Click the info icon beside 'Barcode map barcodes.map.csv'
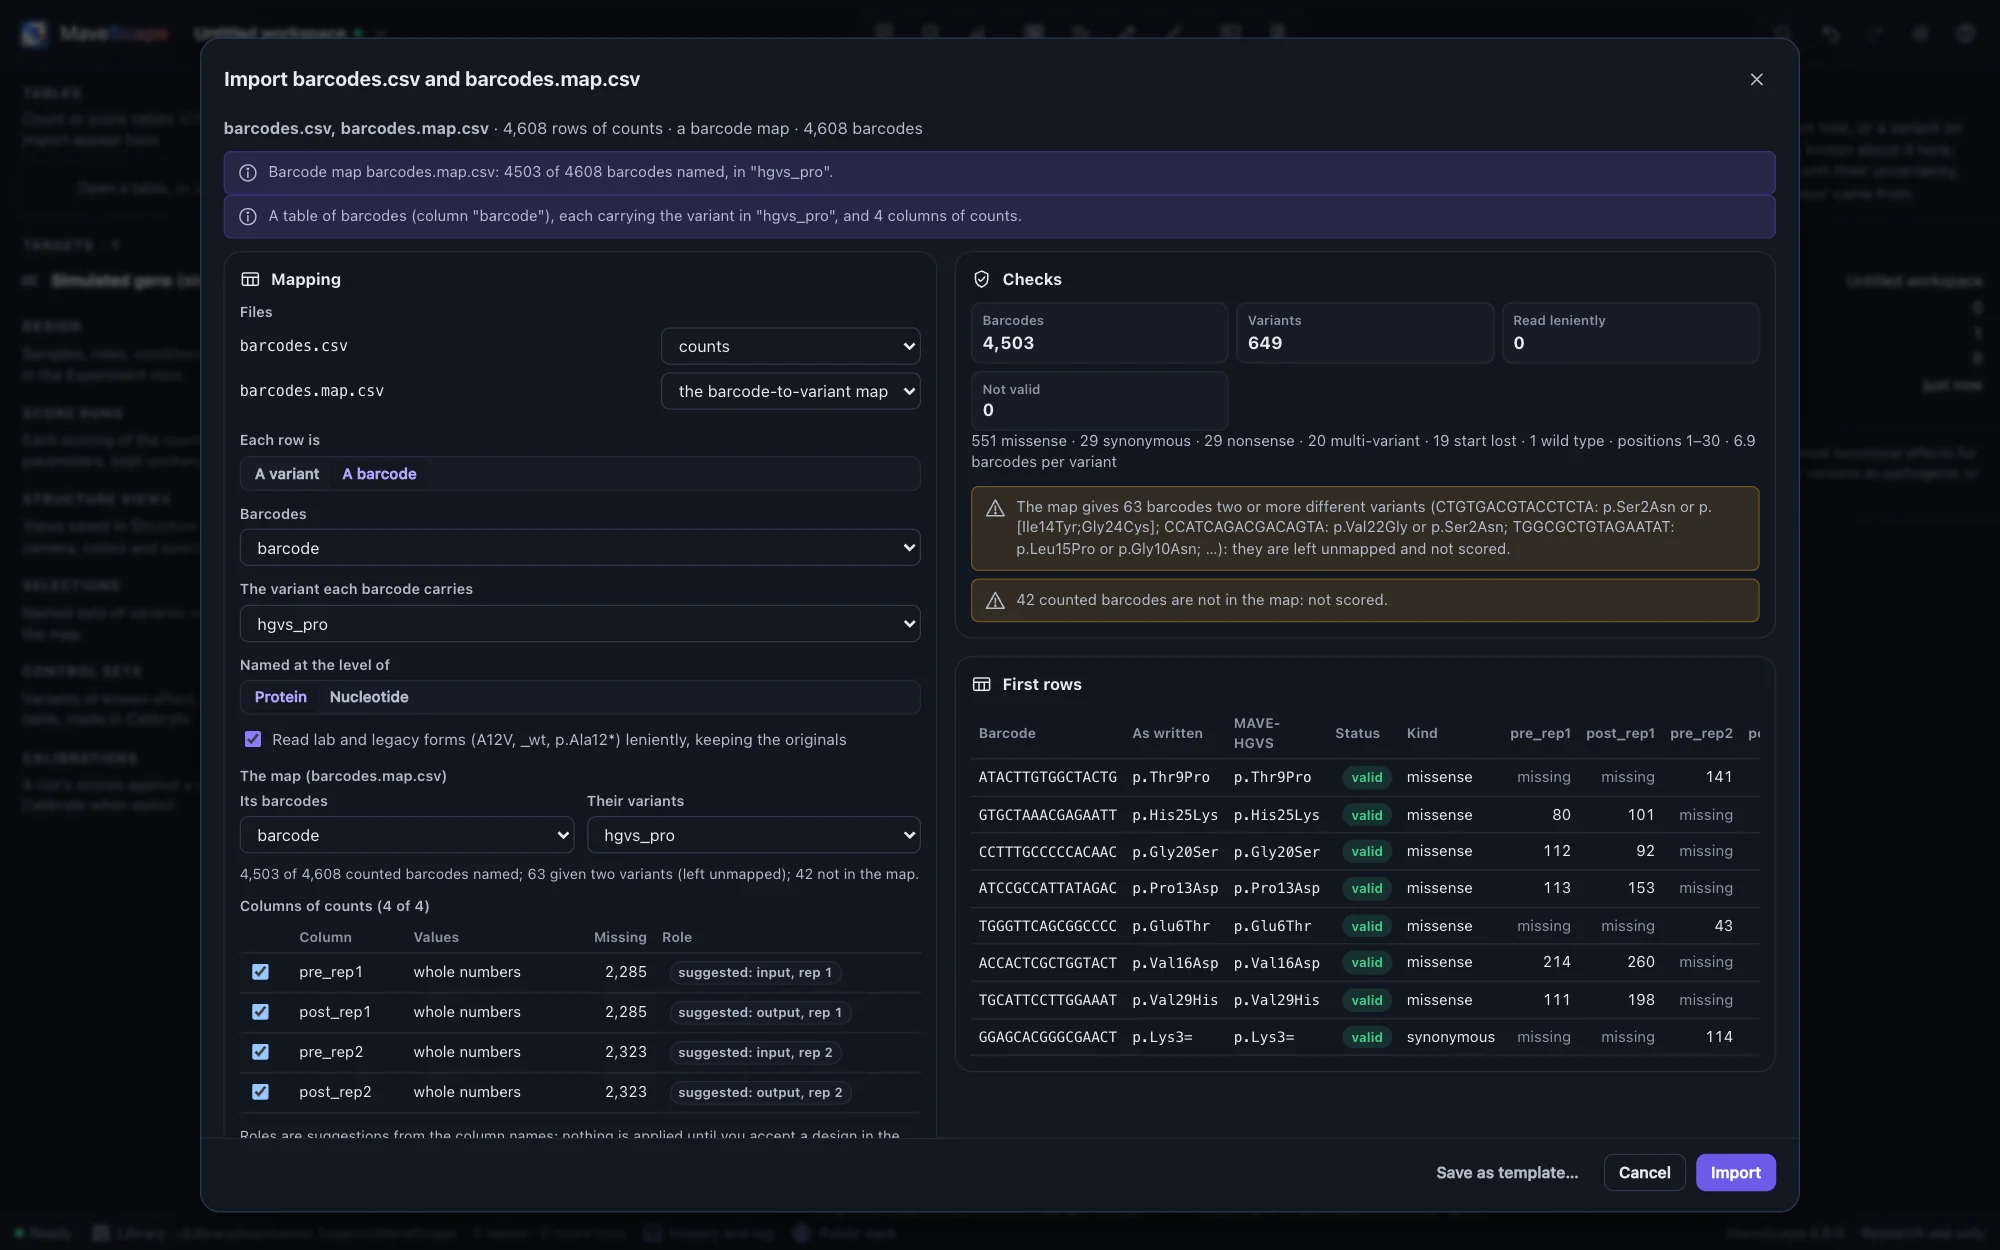2000x1250 pixels. [248, 172]
